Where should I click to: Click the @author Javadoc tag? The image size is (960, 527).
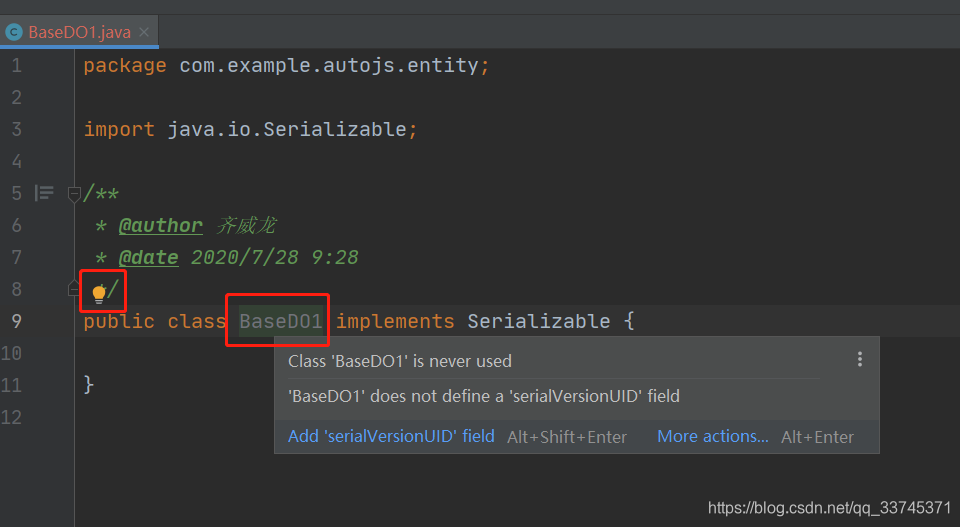pyautogui.click(x=160, y=225)
